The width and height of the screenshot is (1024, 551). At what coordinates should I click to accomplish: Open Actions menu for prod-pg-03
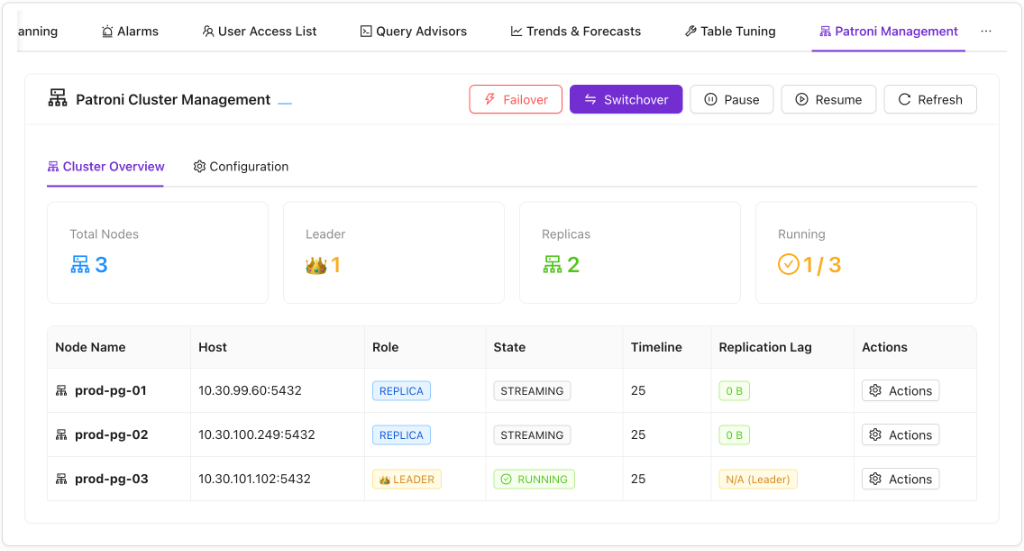point(900,479)
